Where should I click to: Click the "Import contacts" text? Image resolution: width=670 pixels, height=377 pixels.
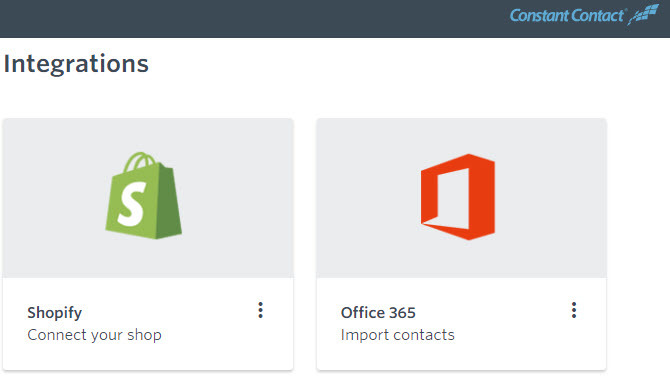[x=397, y=335]
